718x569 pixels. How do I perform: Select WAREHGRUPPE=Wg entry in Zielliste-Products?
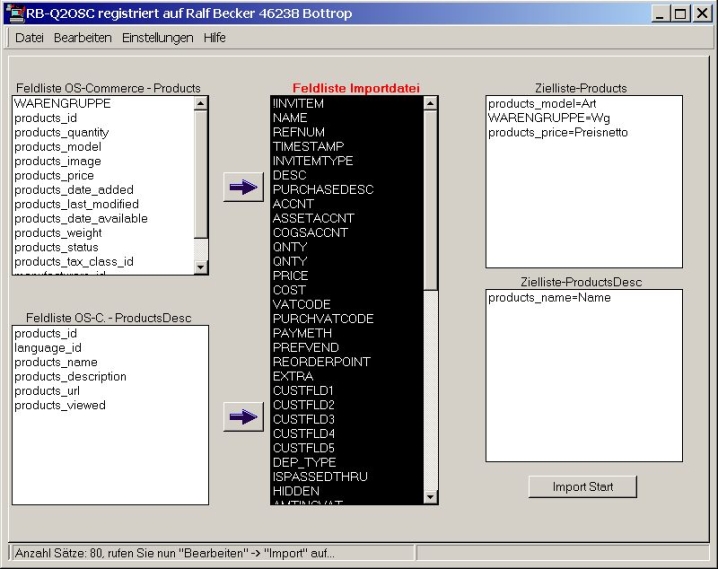[535, 118]
